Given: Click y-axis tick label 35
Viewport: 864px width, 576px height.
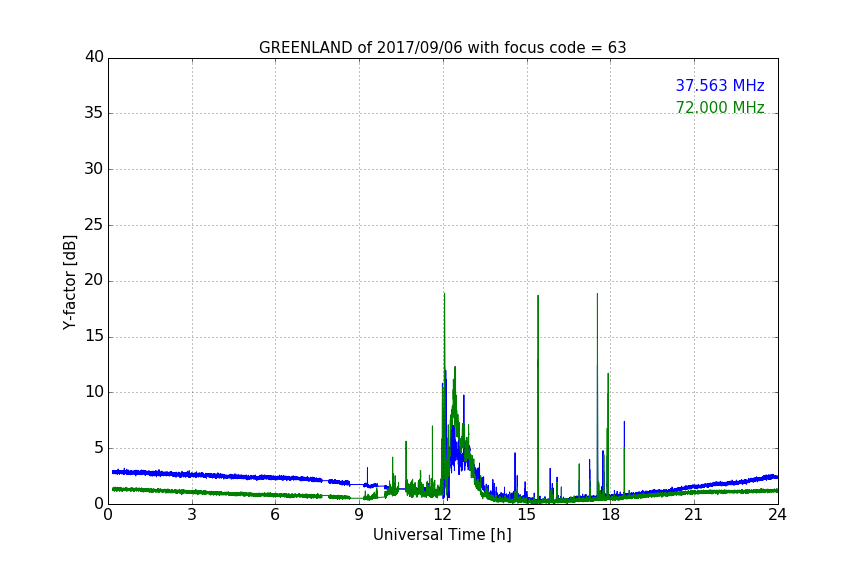Looking at the screenshot, I should click(94, 113).
